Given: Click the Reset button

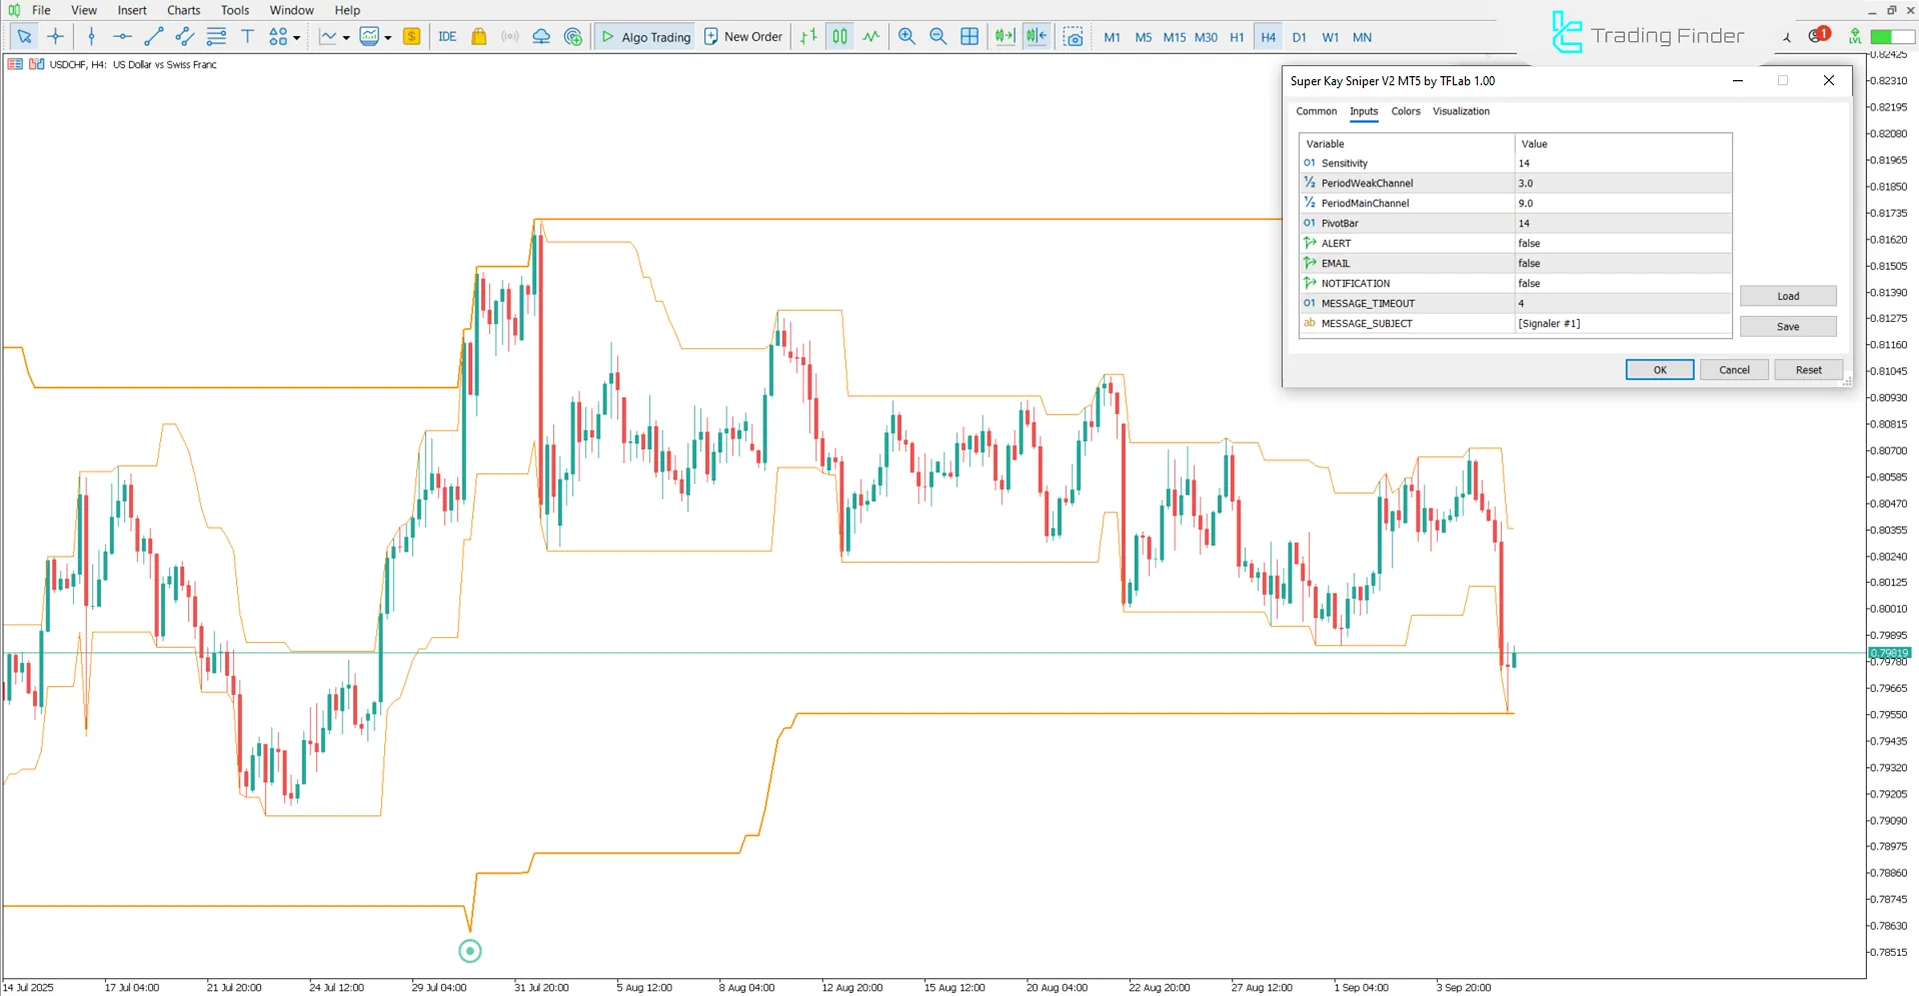Looking at the screenshot, I should click(x=1808, y=370).
